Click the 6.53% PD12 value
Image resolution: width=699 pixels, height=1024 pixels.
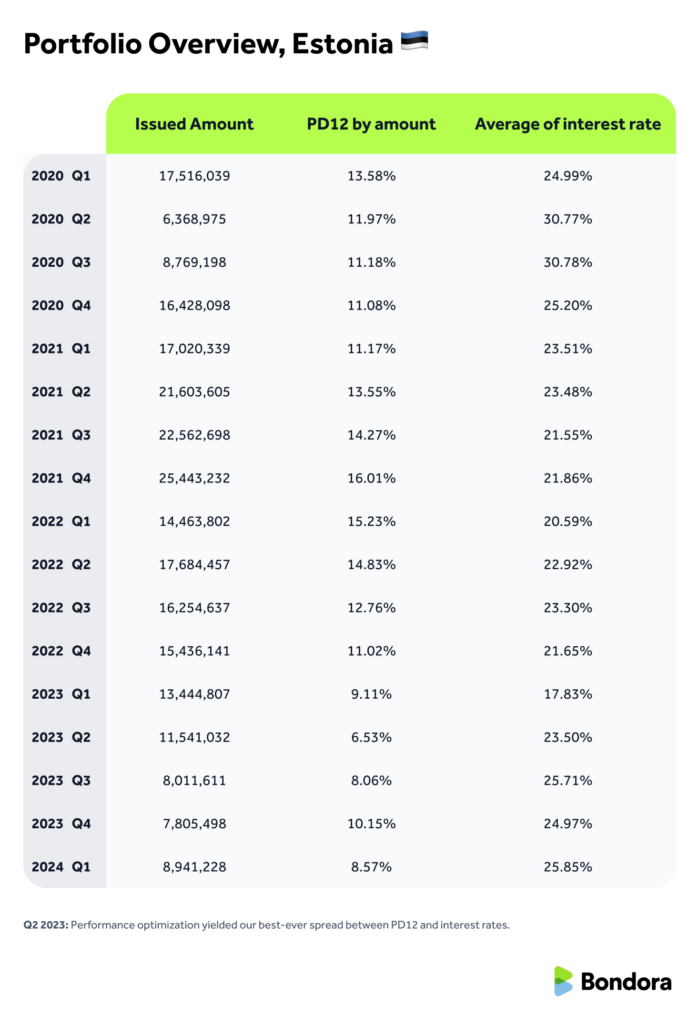click(371, 737)
